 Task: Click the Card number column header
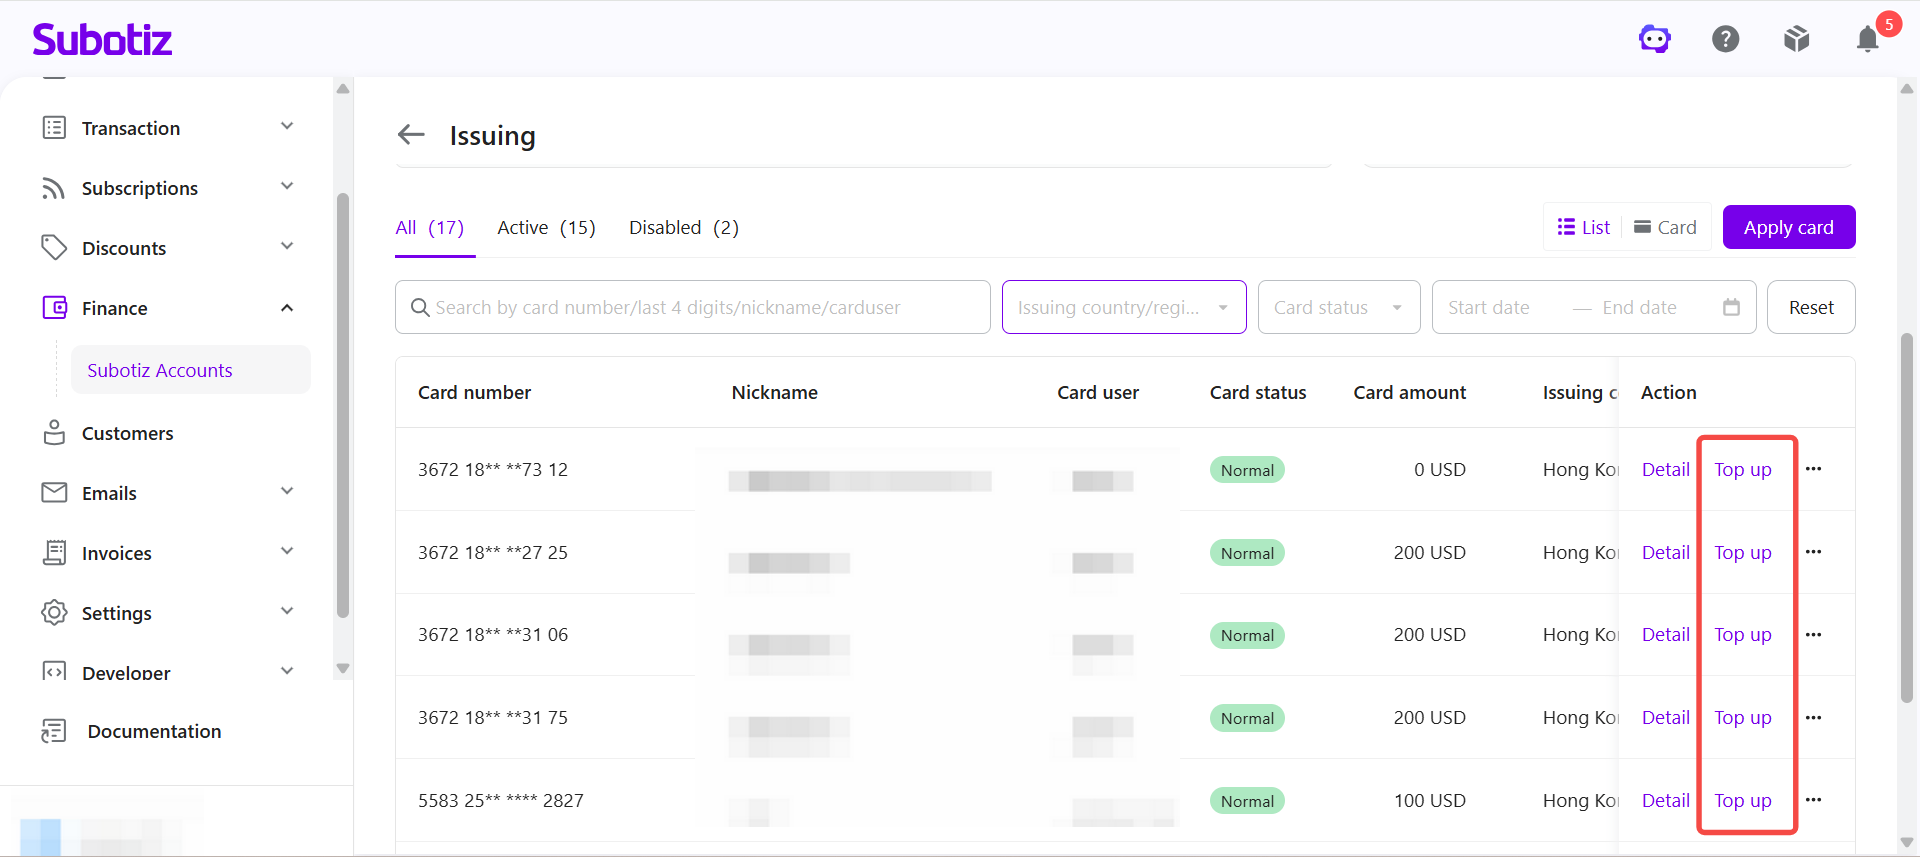474,392
